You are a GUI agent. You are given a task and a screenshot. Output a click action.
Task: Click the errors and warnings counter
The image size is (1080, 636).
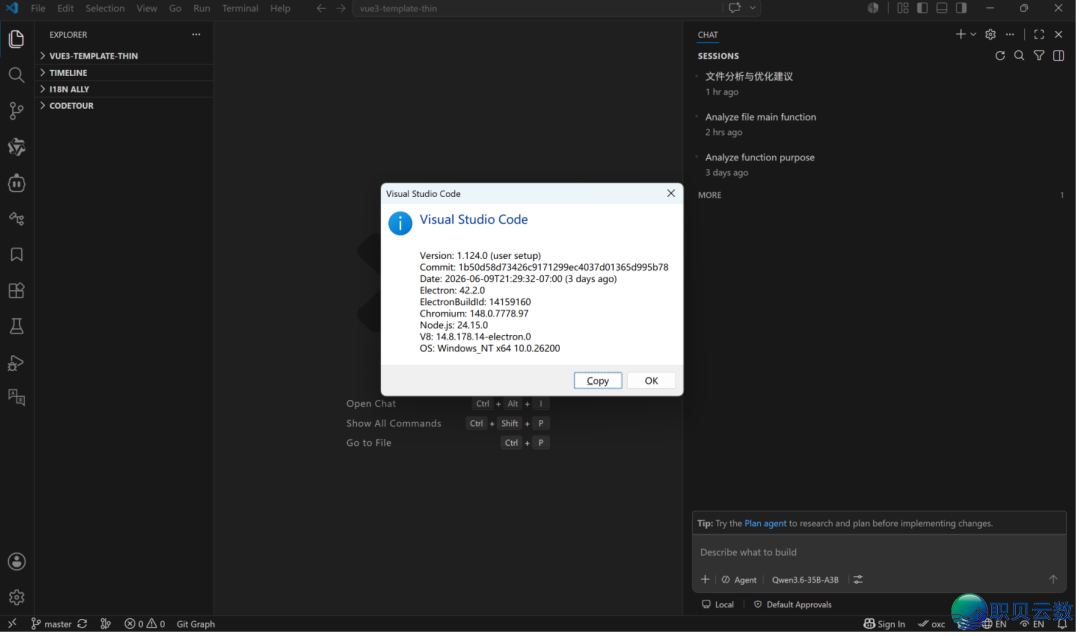[145, 626]
